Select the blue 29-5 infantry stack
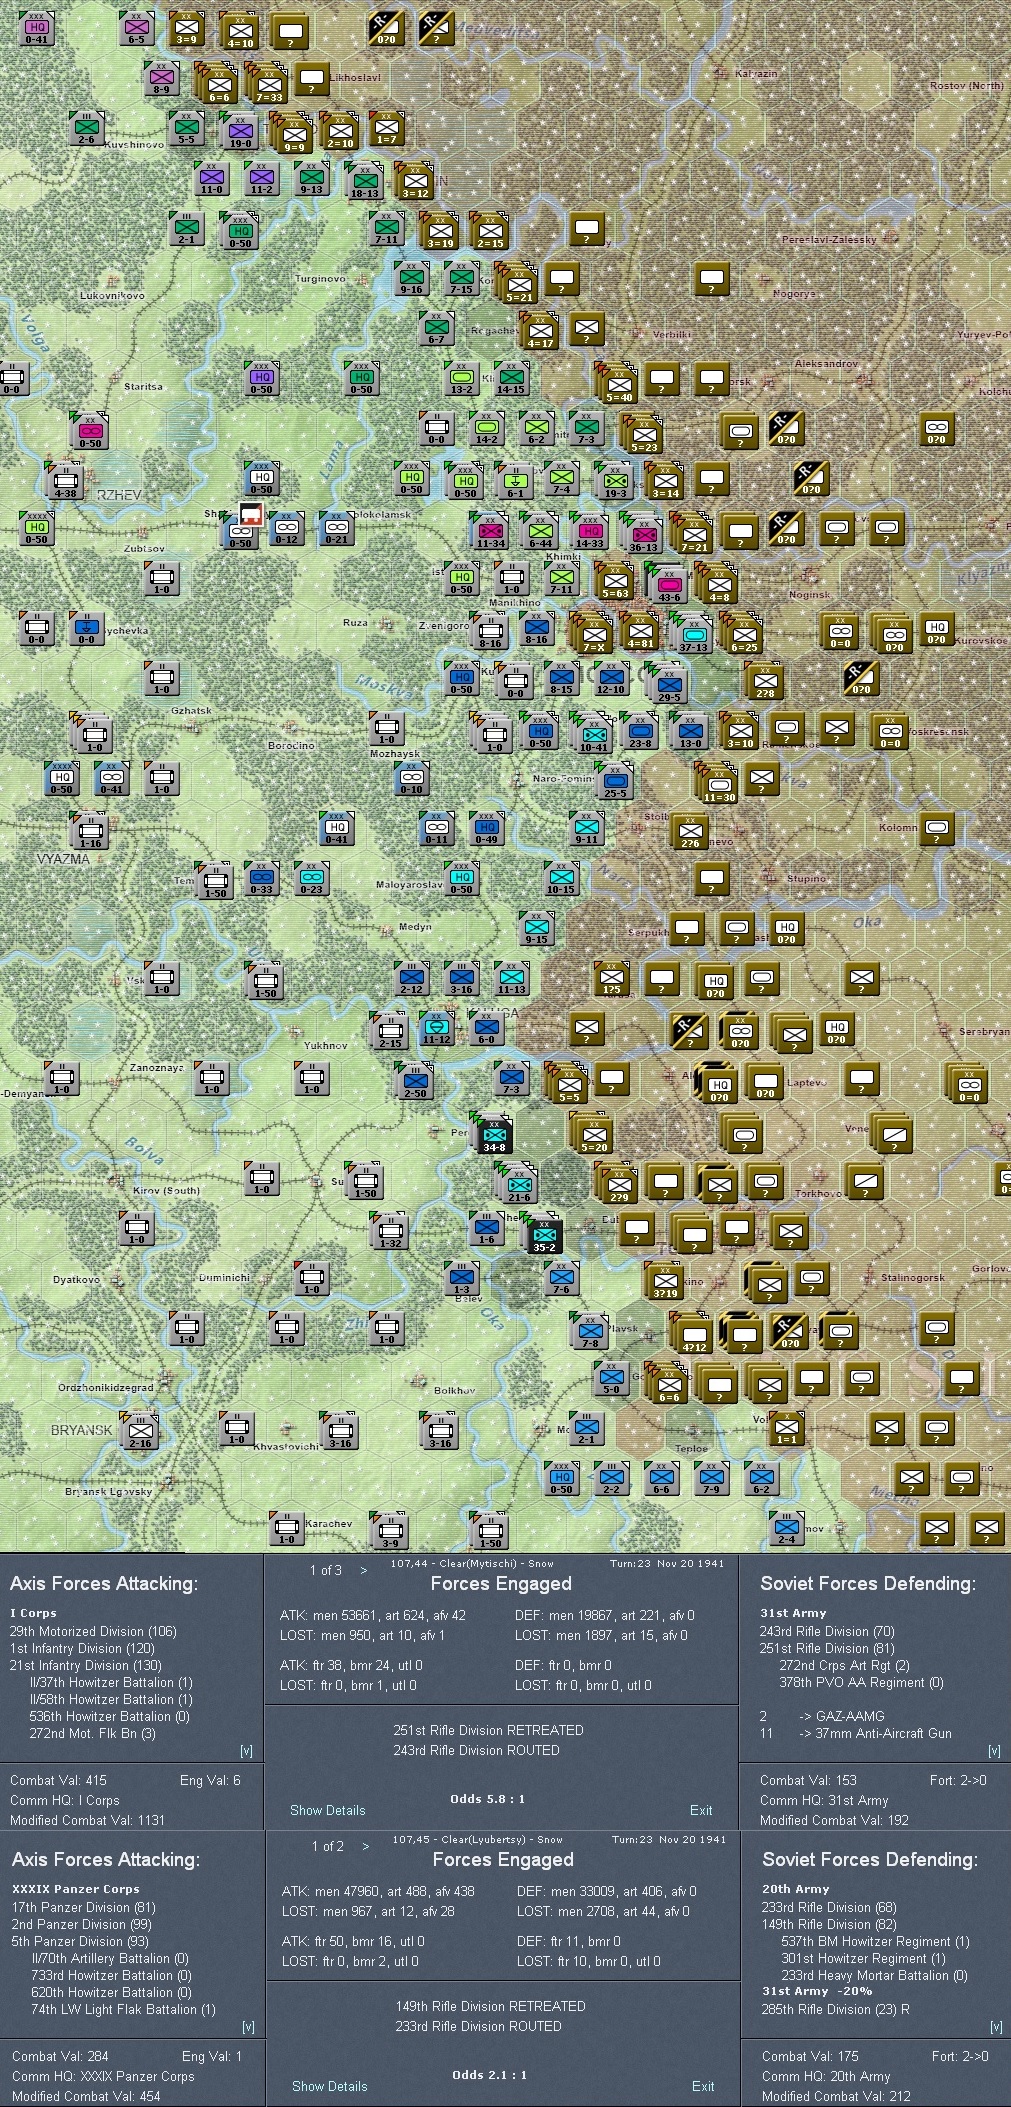The width and height of the screenshot is (1011, 2107). 669,685
